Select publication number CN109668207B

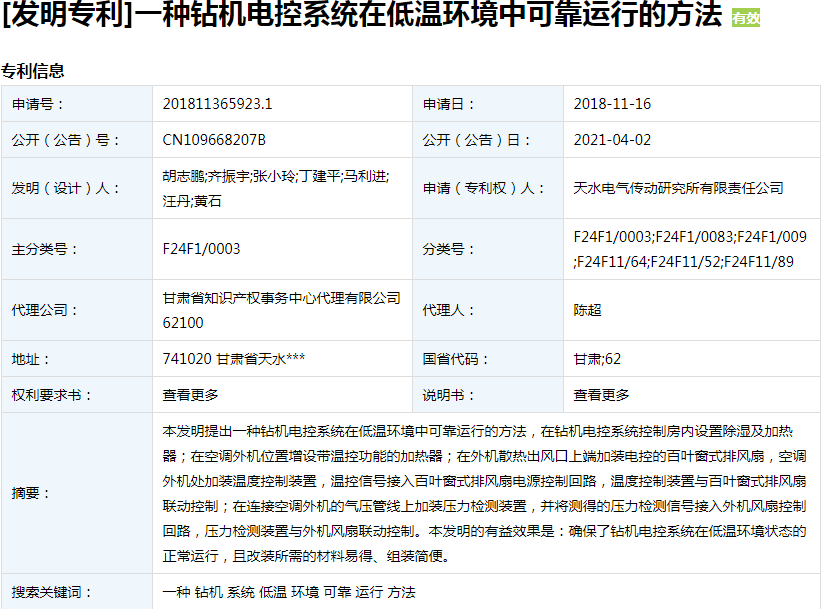pyautogui.click(x=214, y=140)
